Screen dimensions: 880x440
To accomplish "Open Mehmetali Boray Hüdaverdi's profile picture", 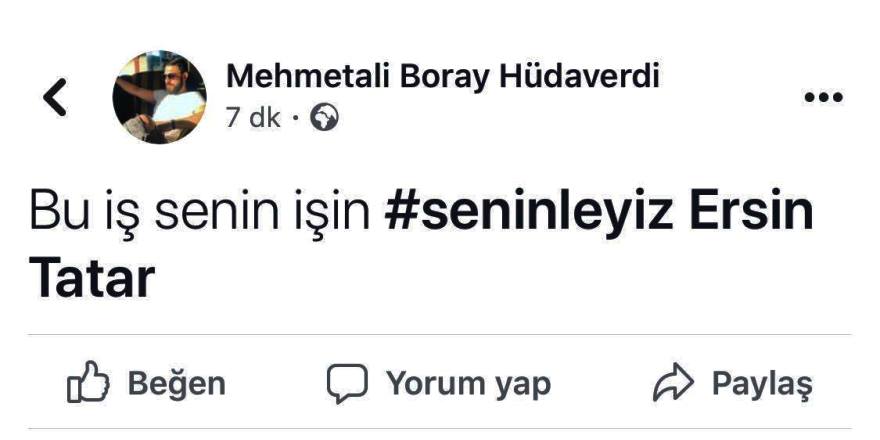I will tap(159, 97).
